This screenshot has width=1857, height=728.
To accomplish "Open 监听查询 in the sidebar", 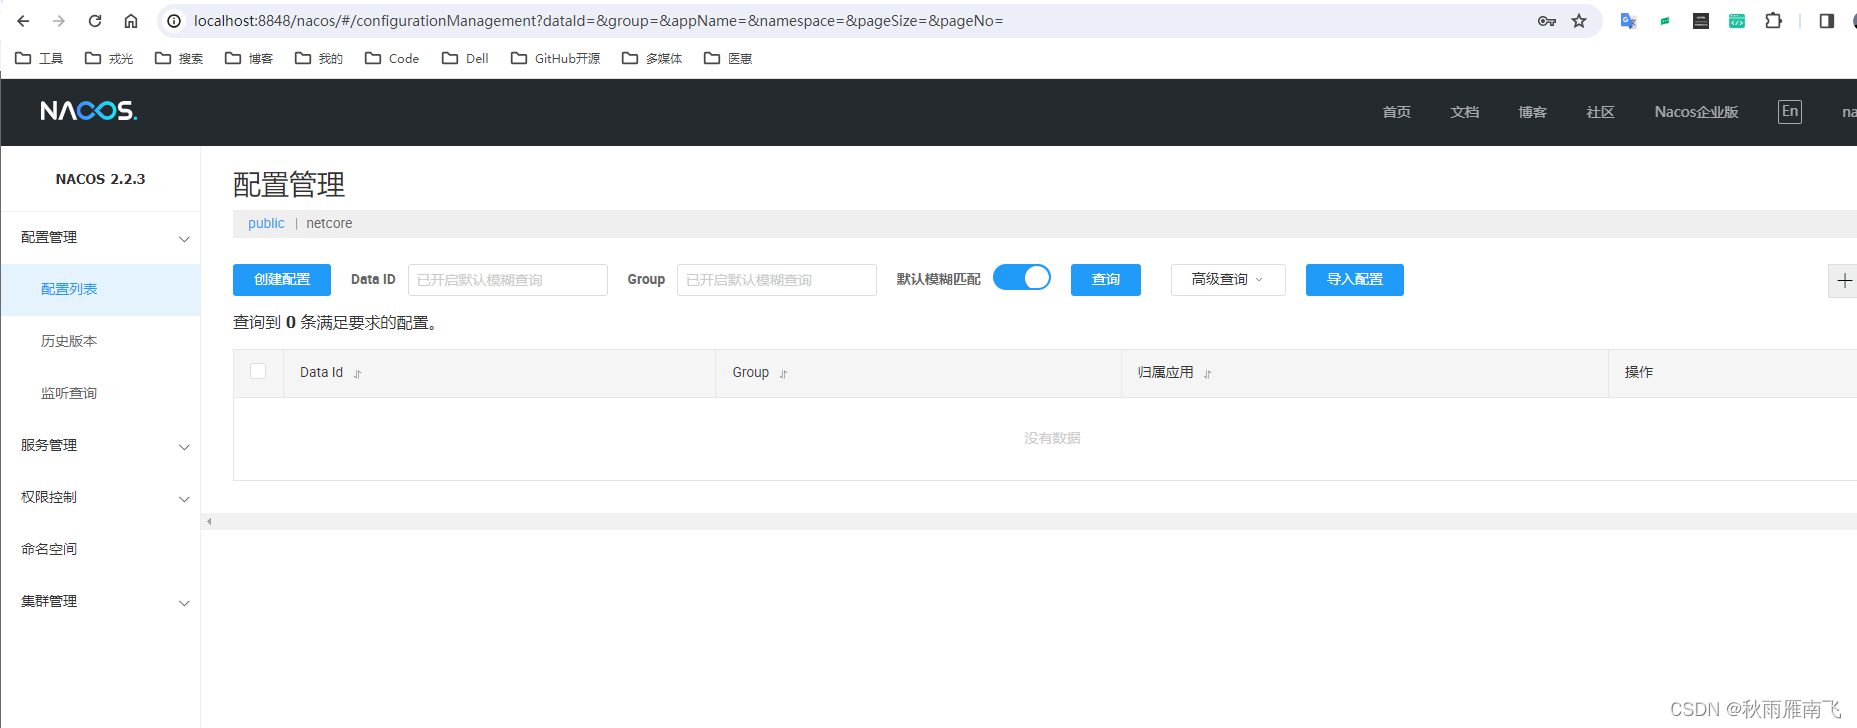I will tap(100, 394).
